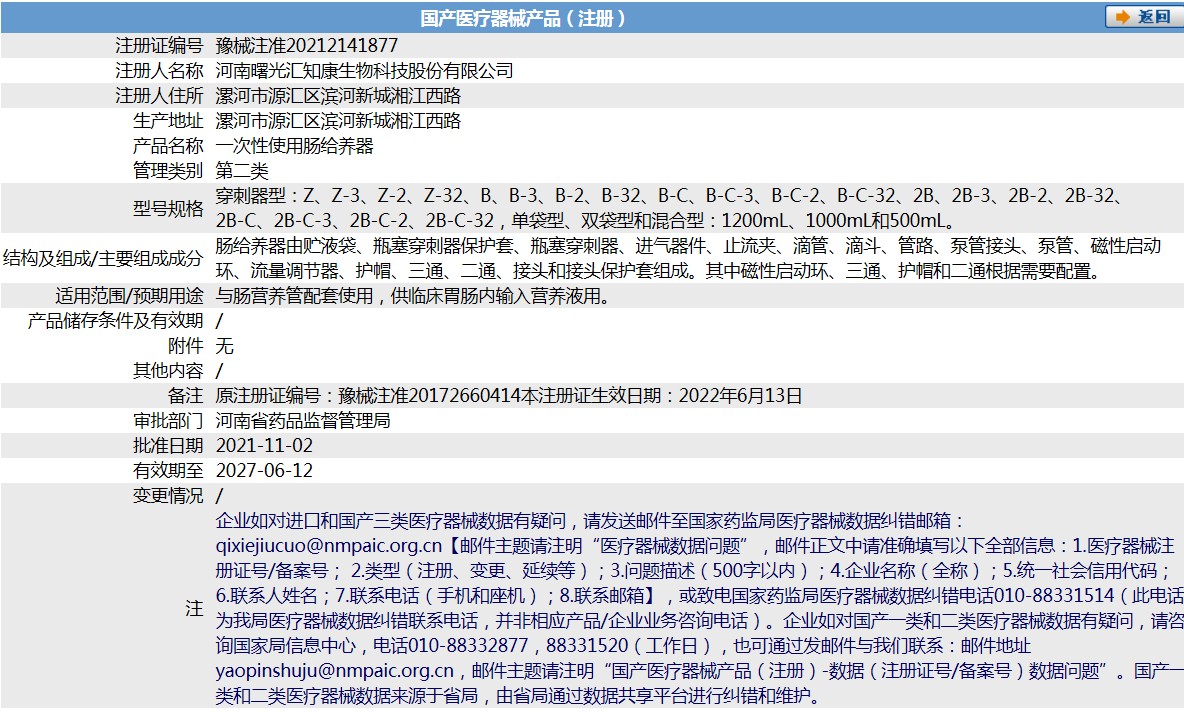
Task: Click label 结构及组成/主要组成成分
Action: click(x=103, y=258)
